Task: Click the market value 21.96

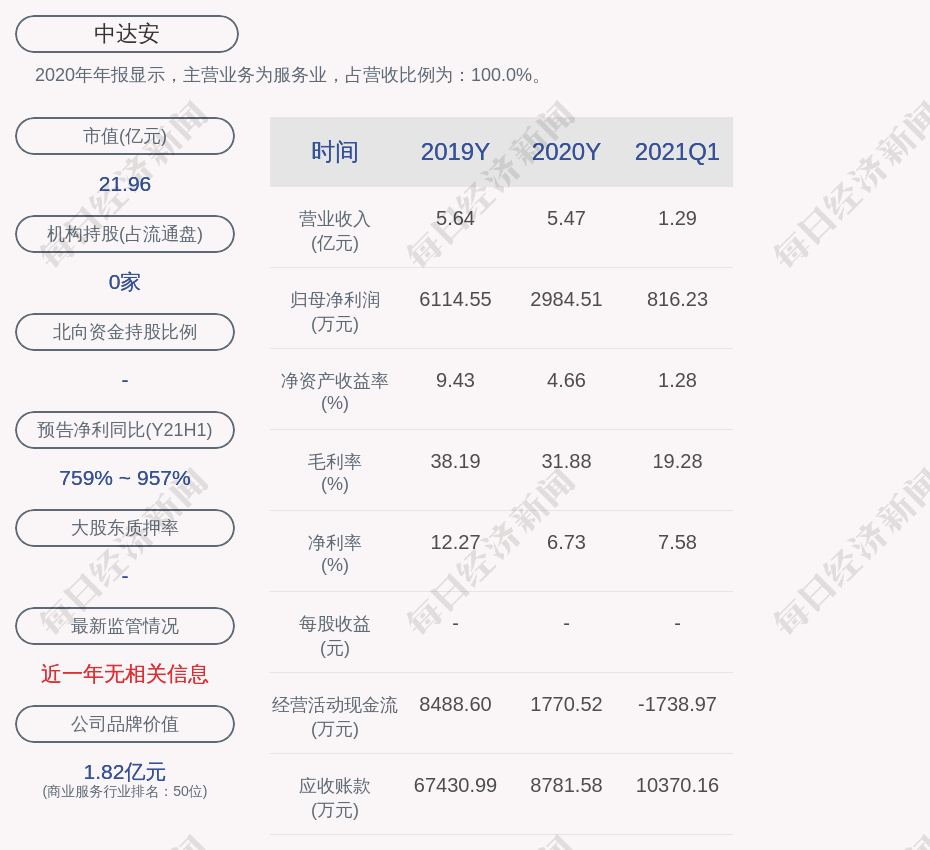Action: point(125,184)
